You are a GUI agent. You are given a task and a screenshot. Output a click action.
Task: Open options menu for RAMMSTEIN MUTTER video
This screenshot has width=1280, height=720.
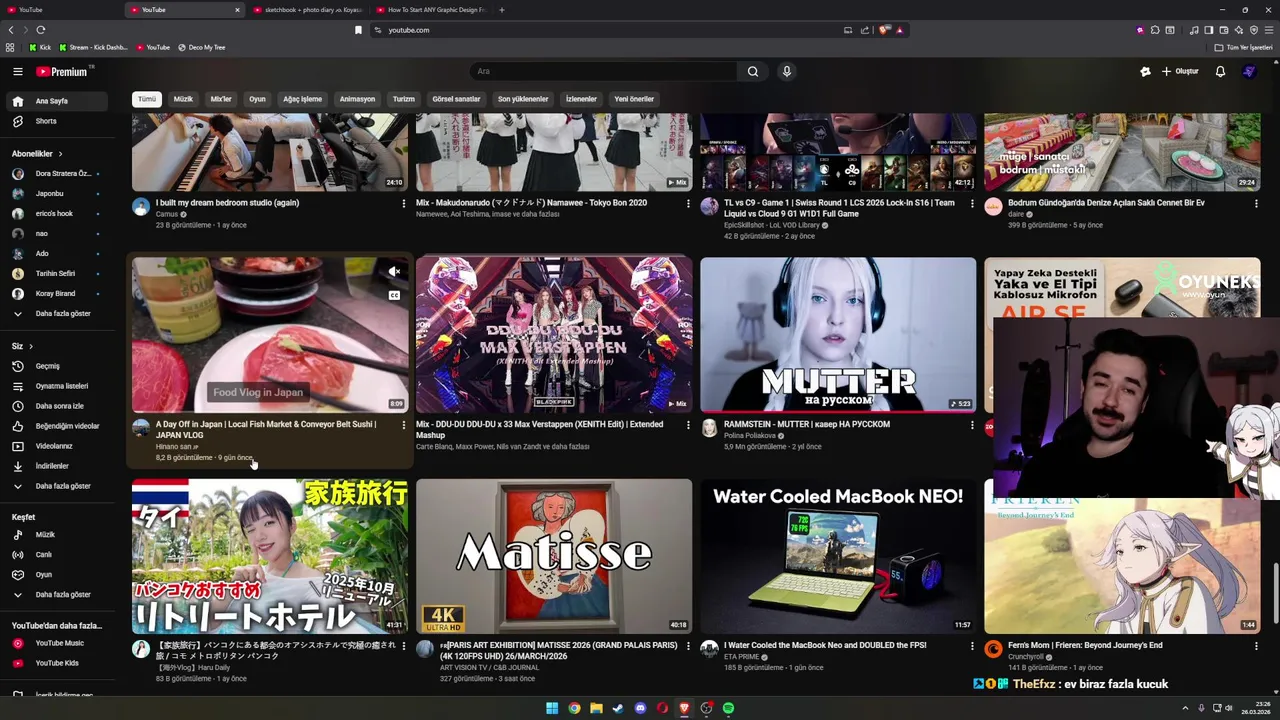click(x=972, y=425)
